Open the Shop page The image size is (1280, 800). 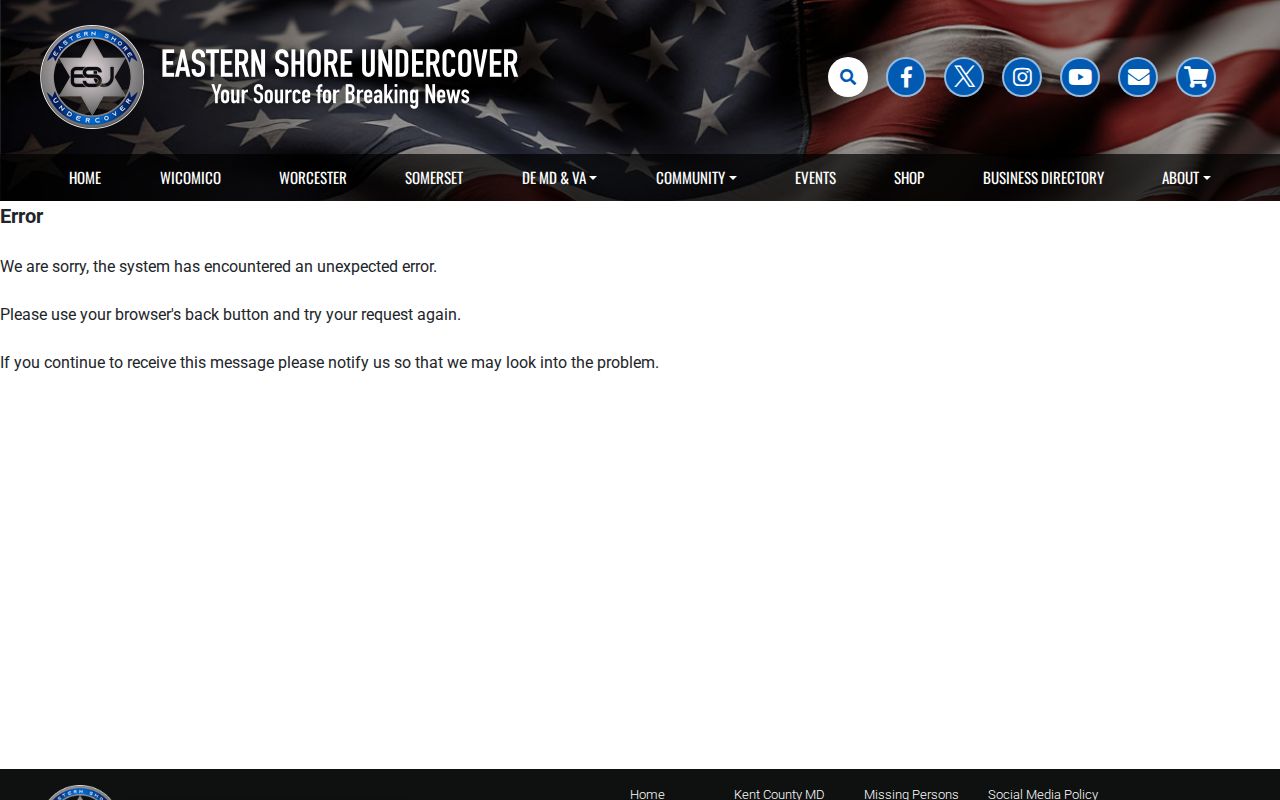(909, 178)
